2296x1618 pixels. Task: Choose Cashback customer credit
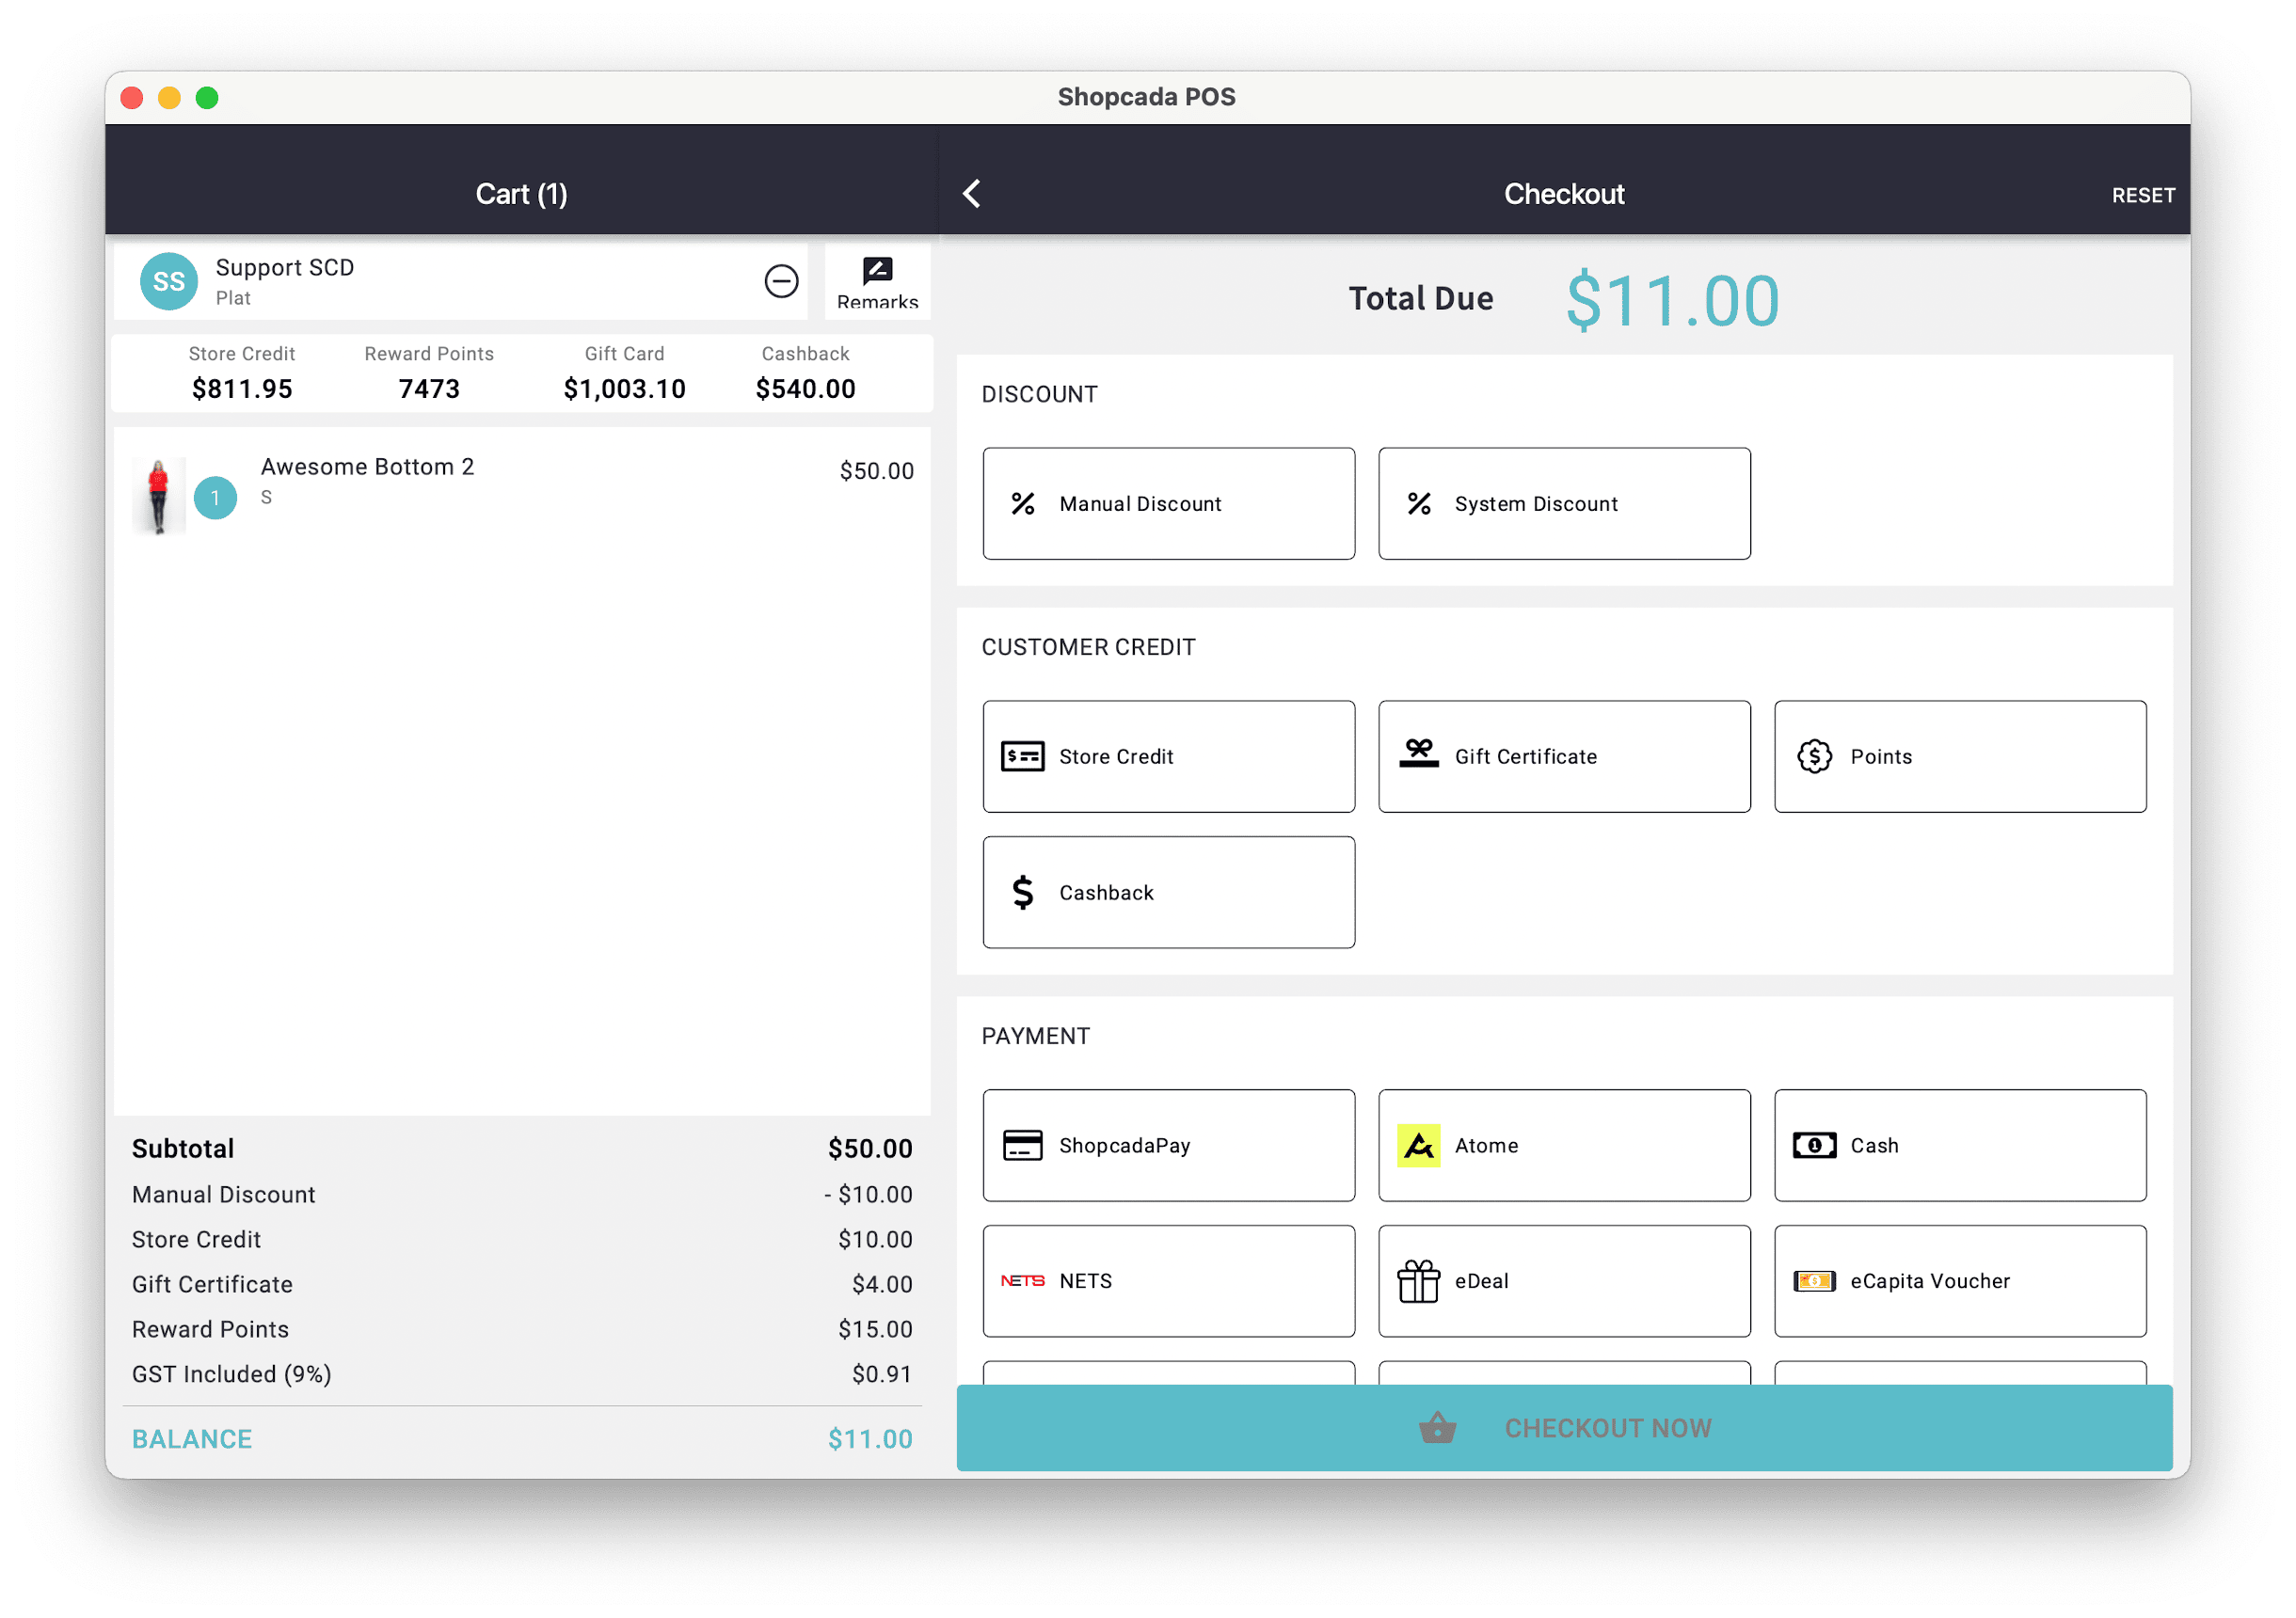point(1168,892)
